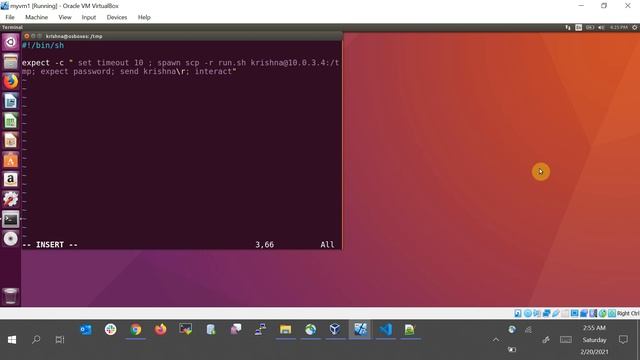Open Google Chrome from the Windows taskbar
Viewport: 640px width, 360px height.
click(136, 329)
